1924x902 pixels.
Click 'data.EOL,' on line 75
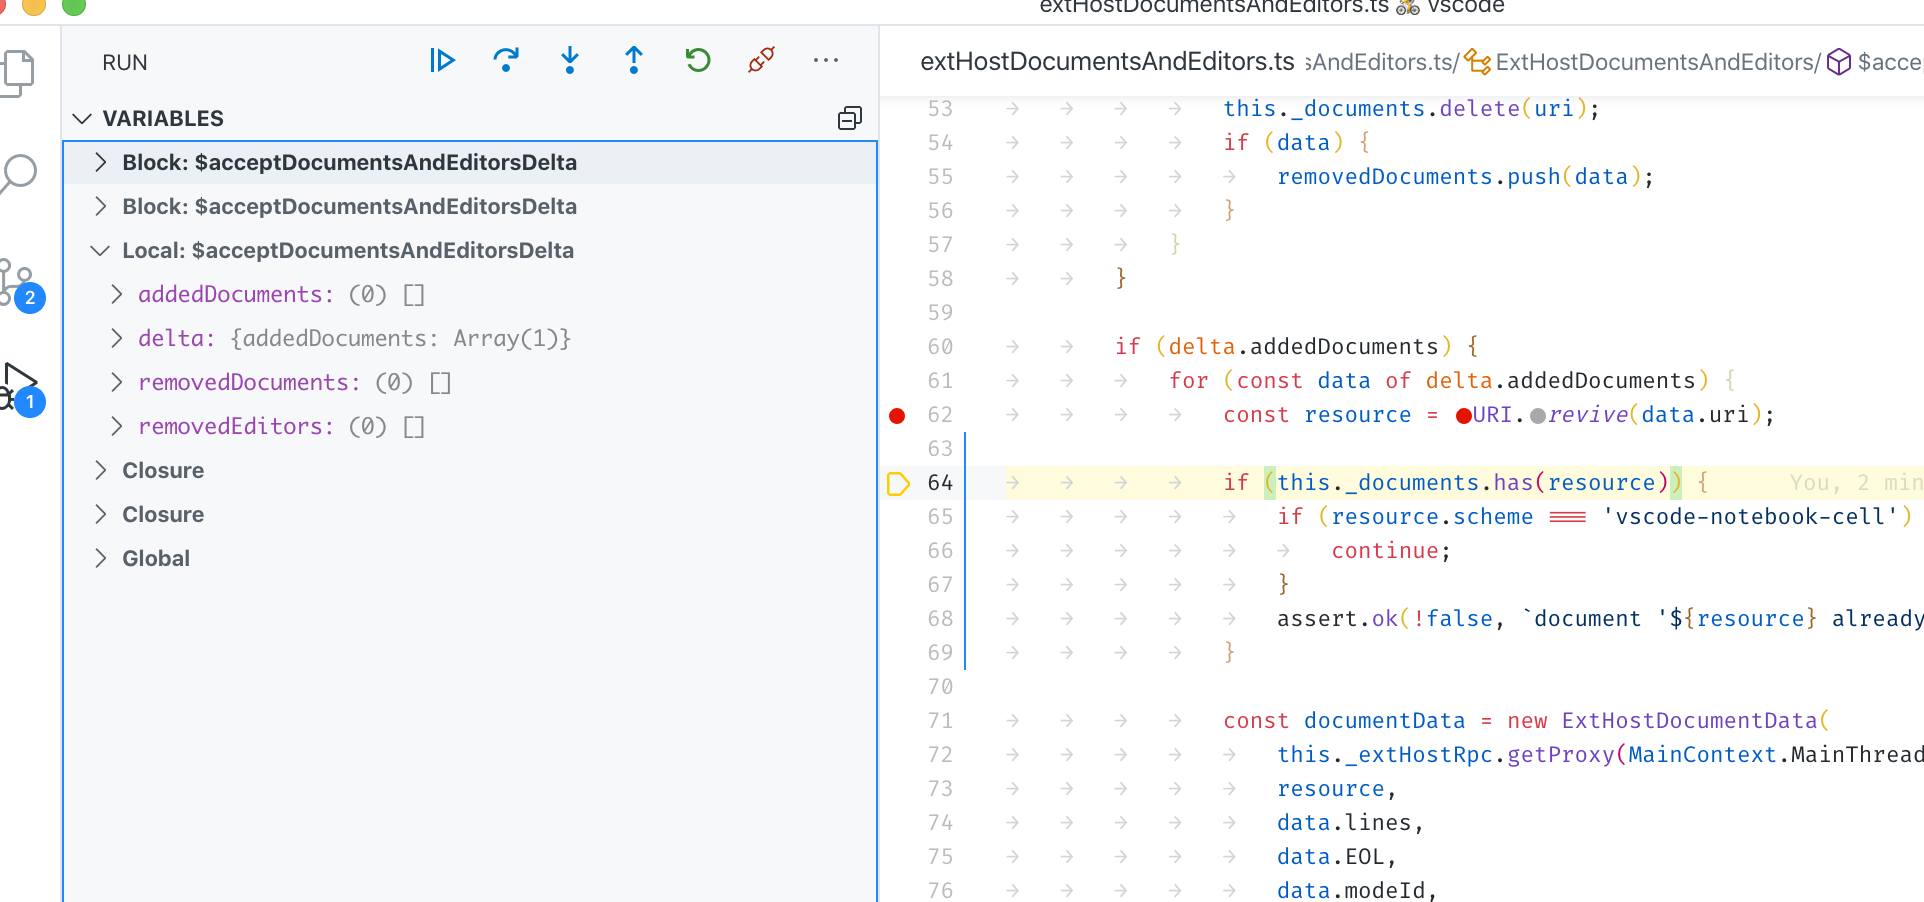[x=1337, y=857]
